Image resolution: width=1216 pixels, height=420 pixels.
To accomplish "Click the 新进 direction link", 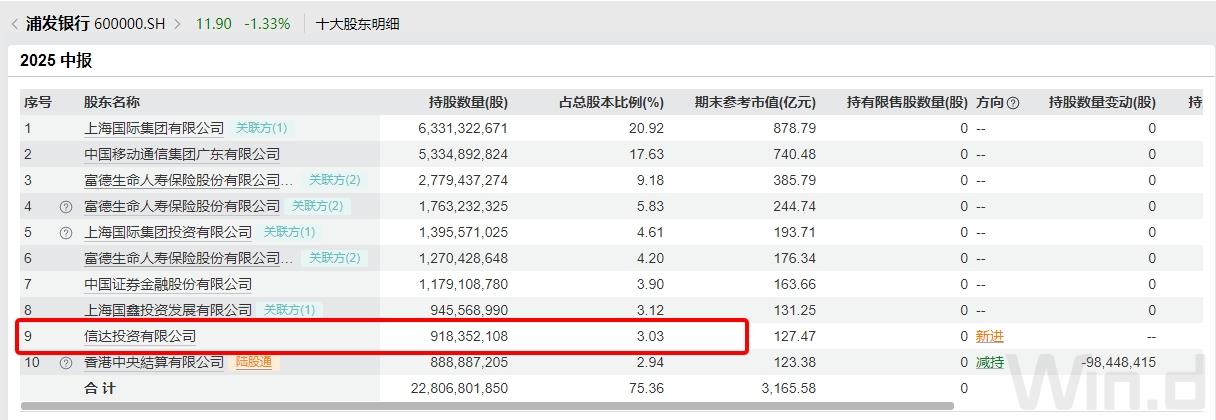I will (x=989, y=336).
